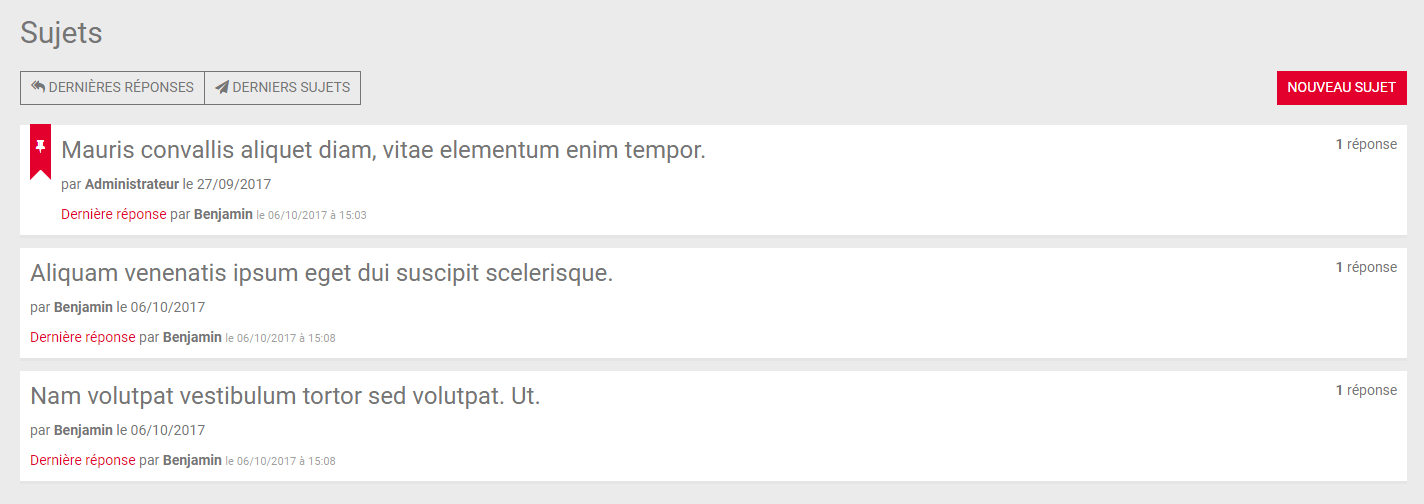Click the paper plane icon in Derniers sujets
The width and height of the screenshot is (1424, 504).
point(222,87)
